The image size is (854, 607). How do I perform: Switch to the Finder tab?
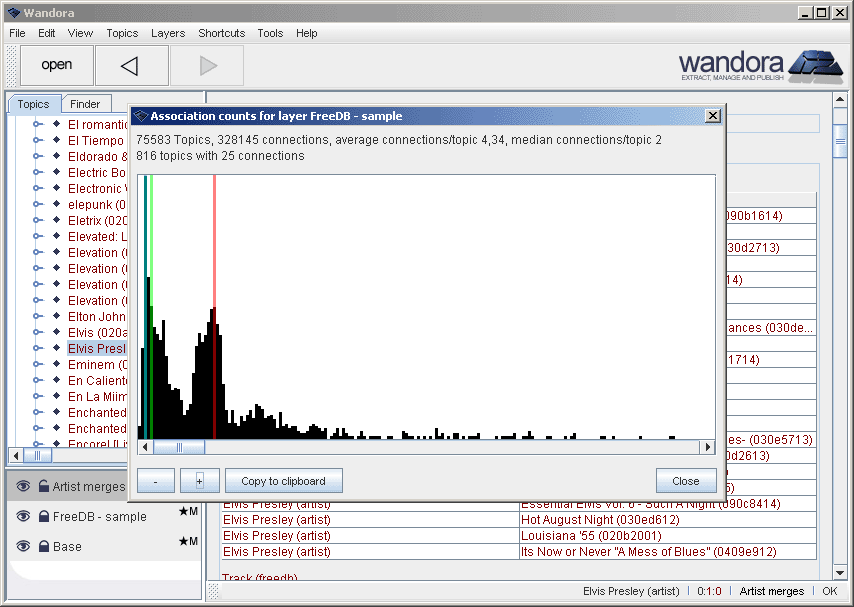click(x=85, y=104)
